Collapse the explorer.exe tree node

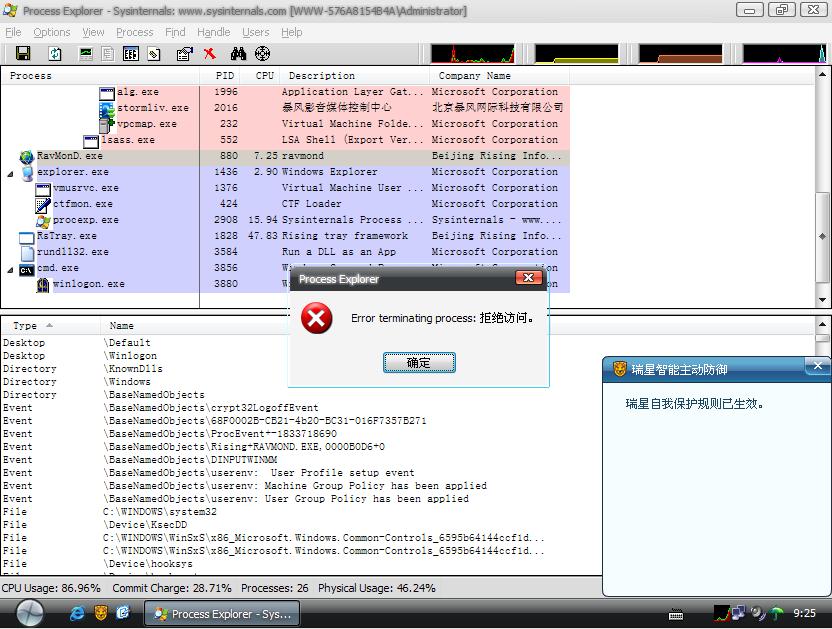pyautogui.click(x=10, y=174)
